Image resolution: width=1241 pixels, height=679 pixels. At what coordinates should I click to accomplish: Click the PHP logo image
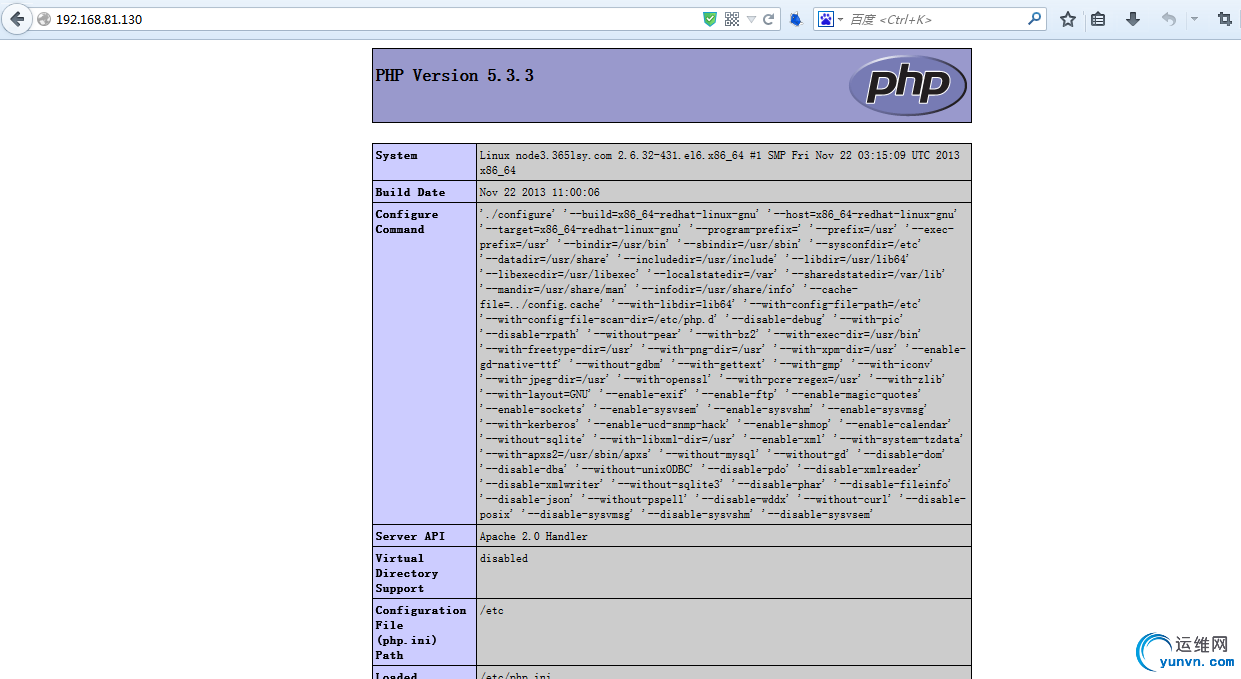tap(908, 85)
